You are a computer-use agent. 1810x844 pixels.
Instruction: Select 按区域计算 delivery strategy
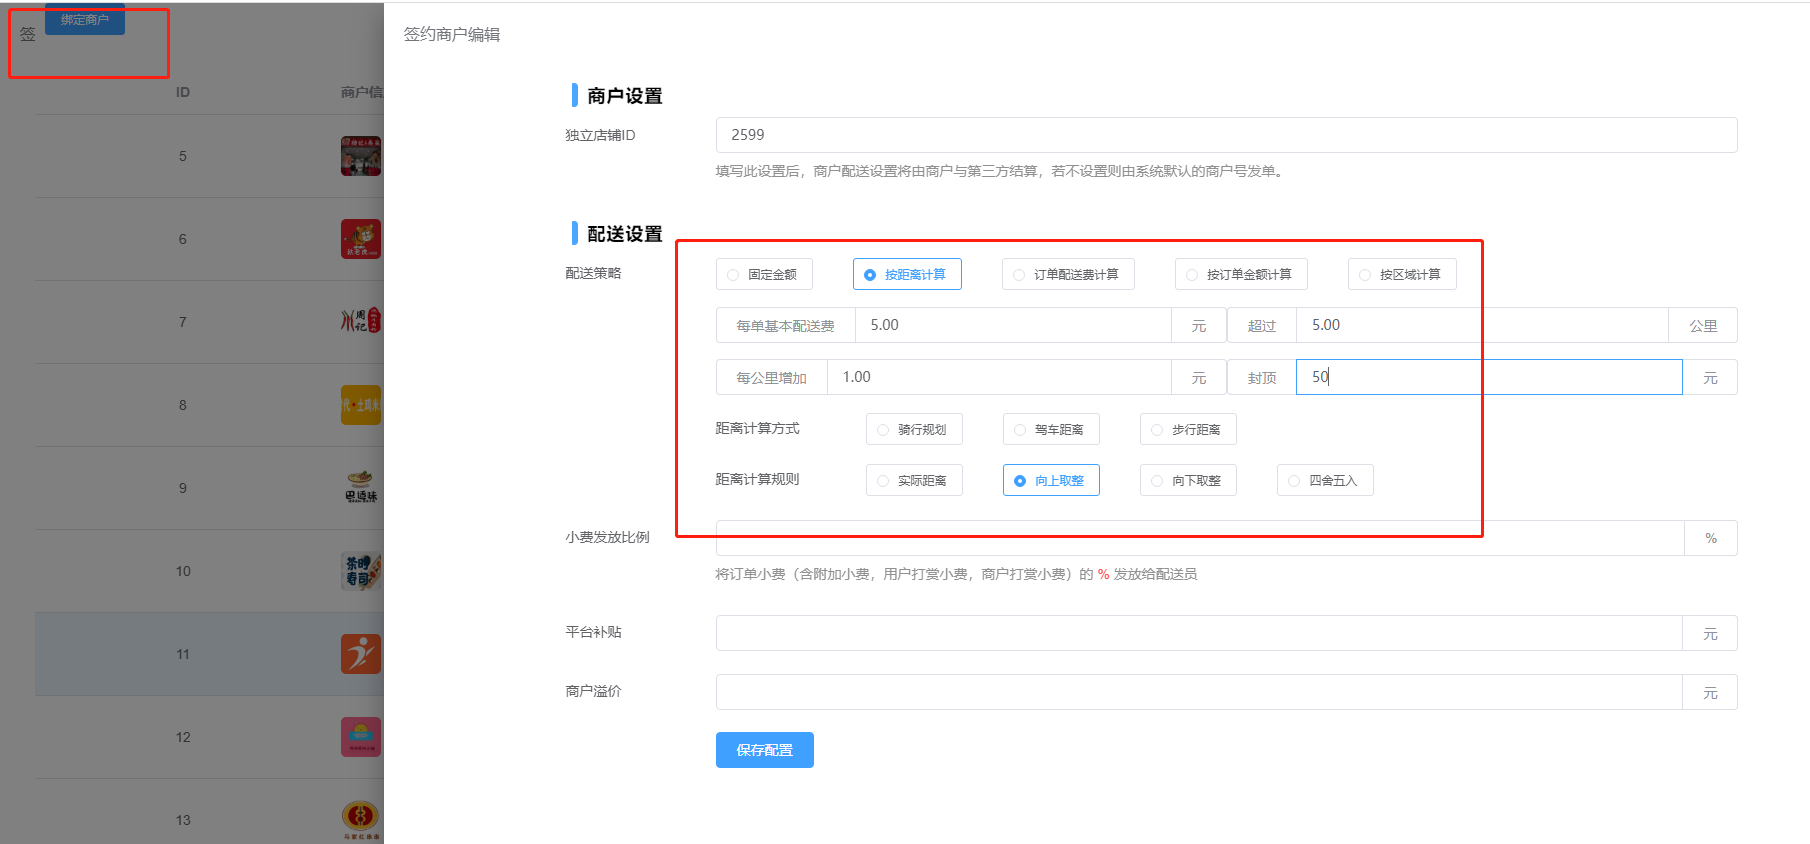click(1402, 274)
